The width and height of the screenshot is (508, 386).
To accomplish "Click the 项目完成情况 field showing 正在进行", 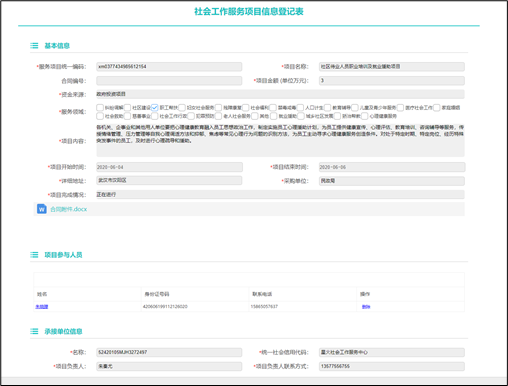I will [280, 195].
